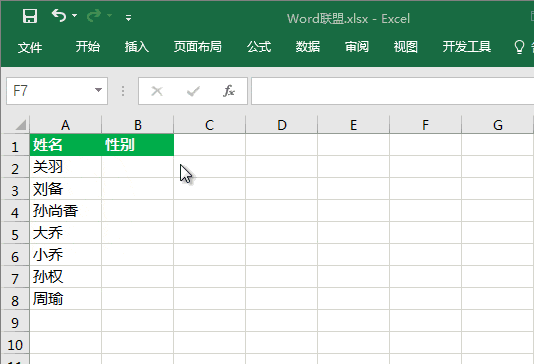The height and width of the screenshot is (364, 534).
Task: Switch to the 审阅 ribbon tab
Action: click(x=357, y=47)
